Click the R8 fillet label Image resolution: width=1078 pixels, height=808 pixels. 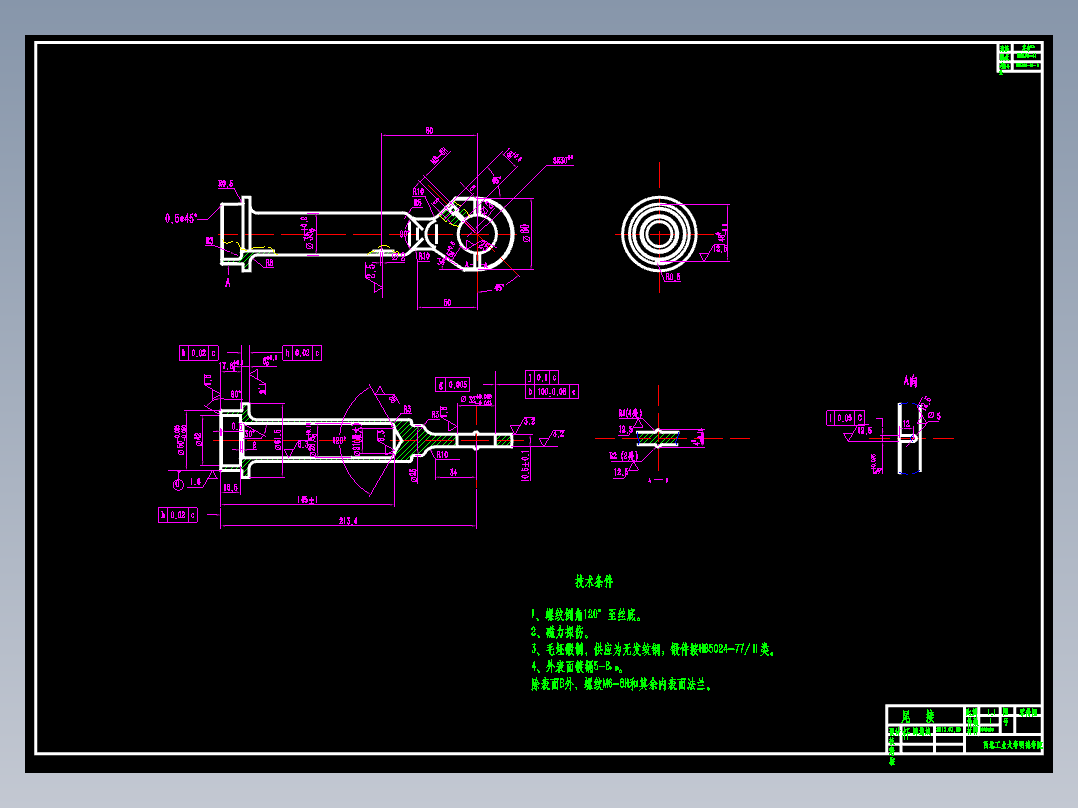(270, 263)
